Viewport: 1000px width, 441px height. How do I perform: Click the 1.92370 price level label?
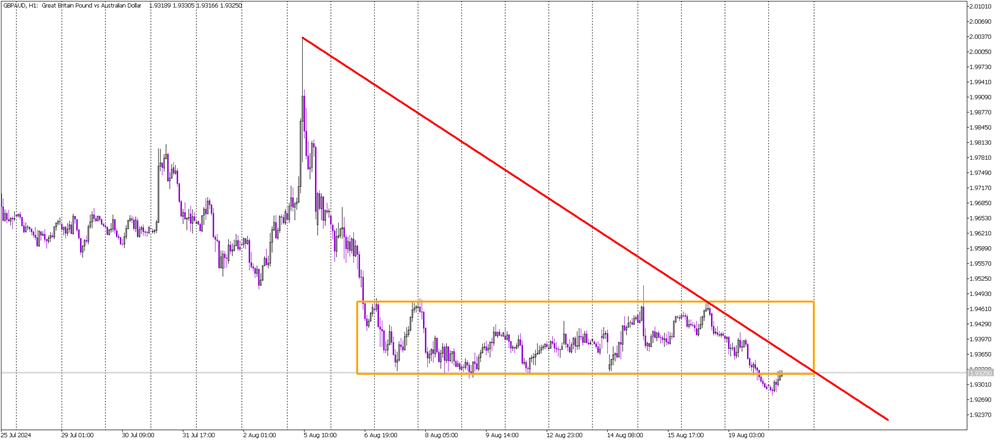982,415
